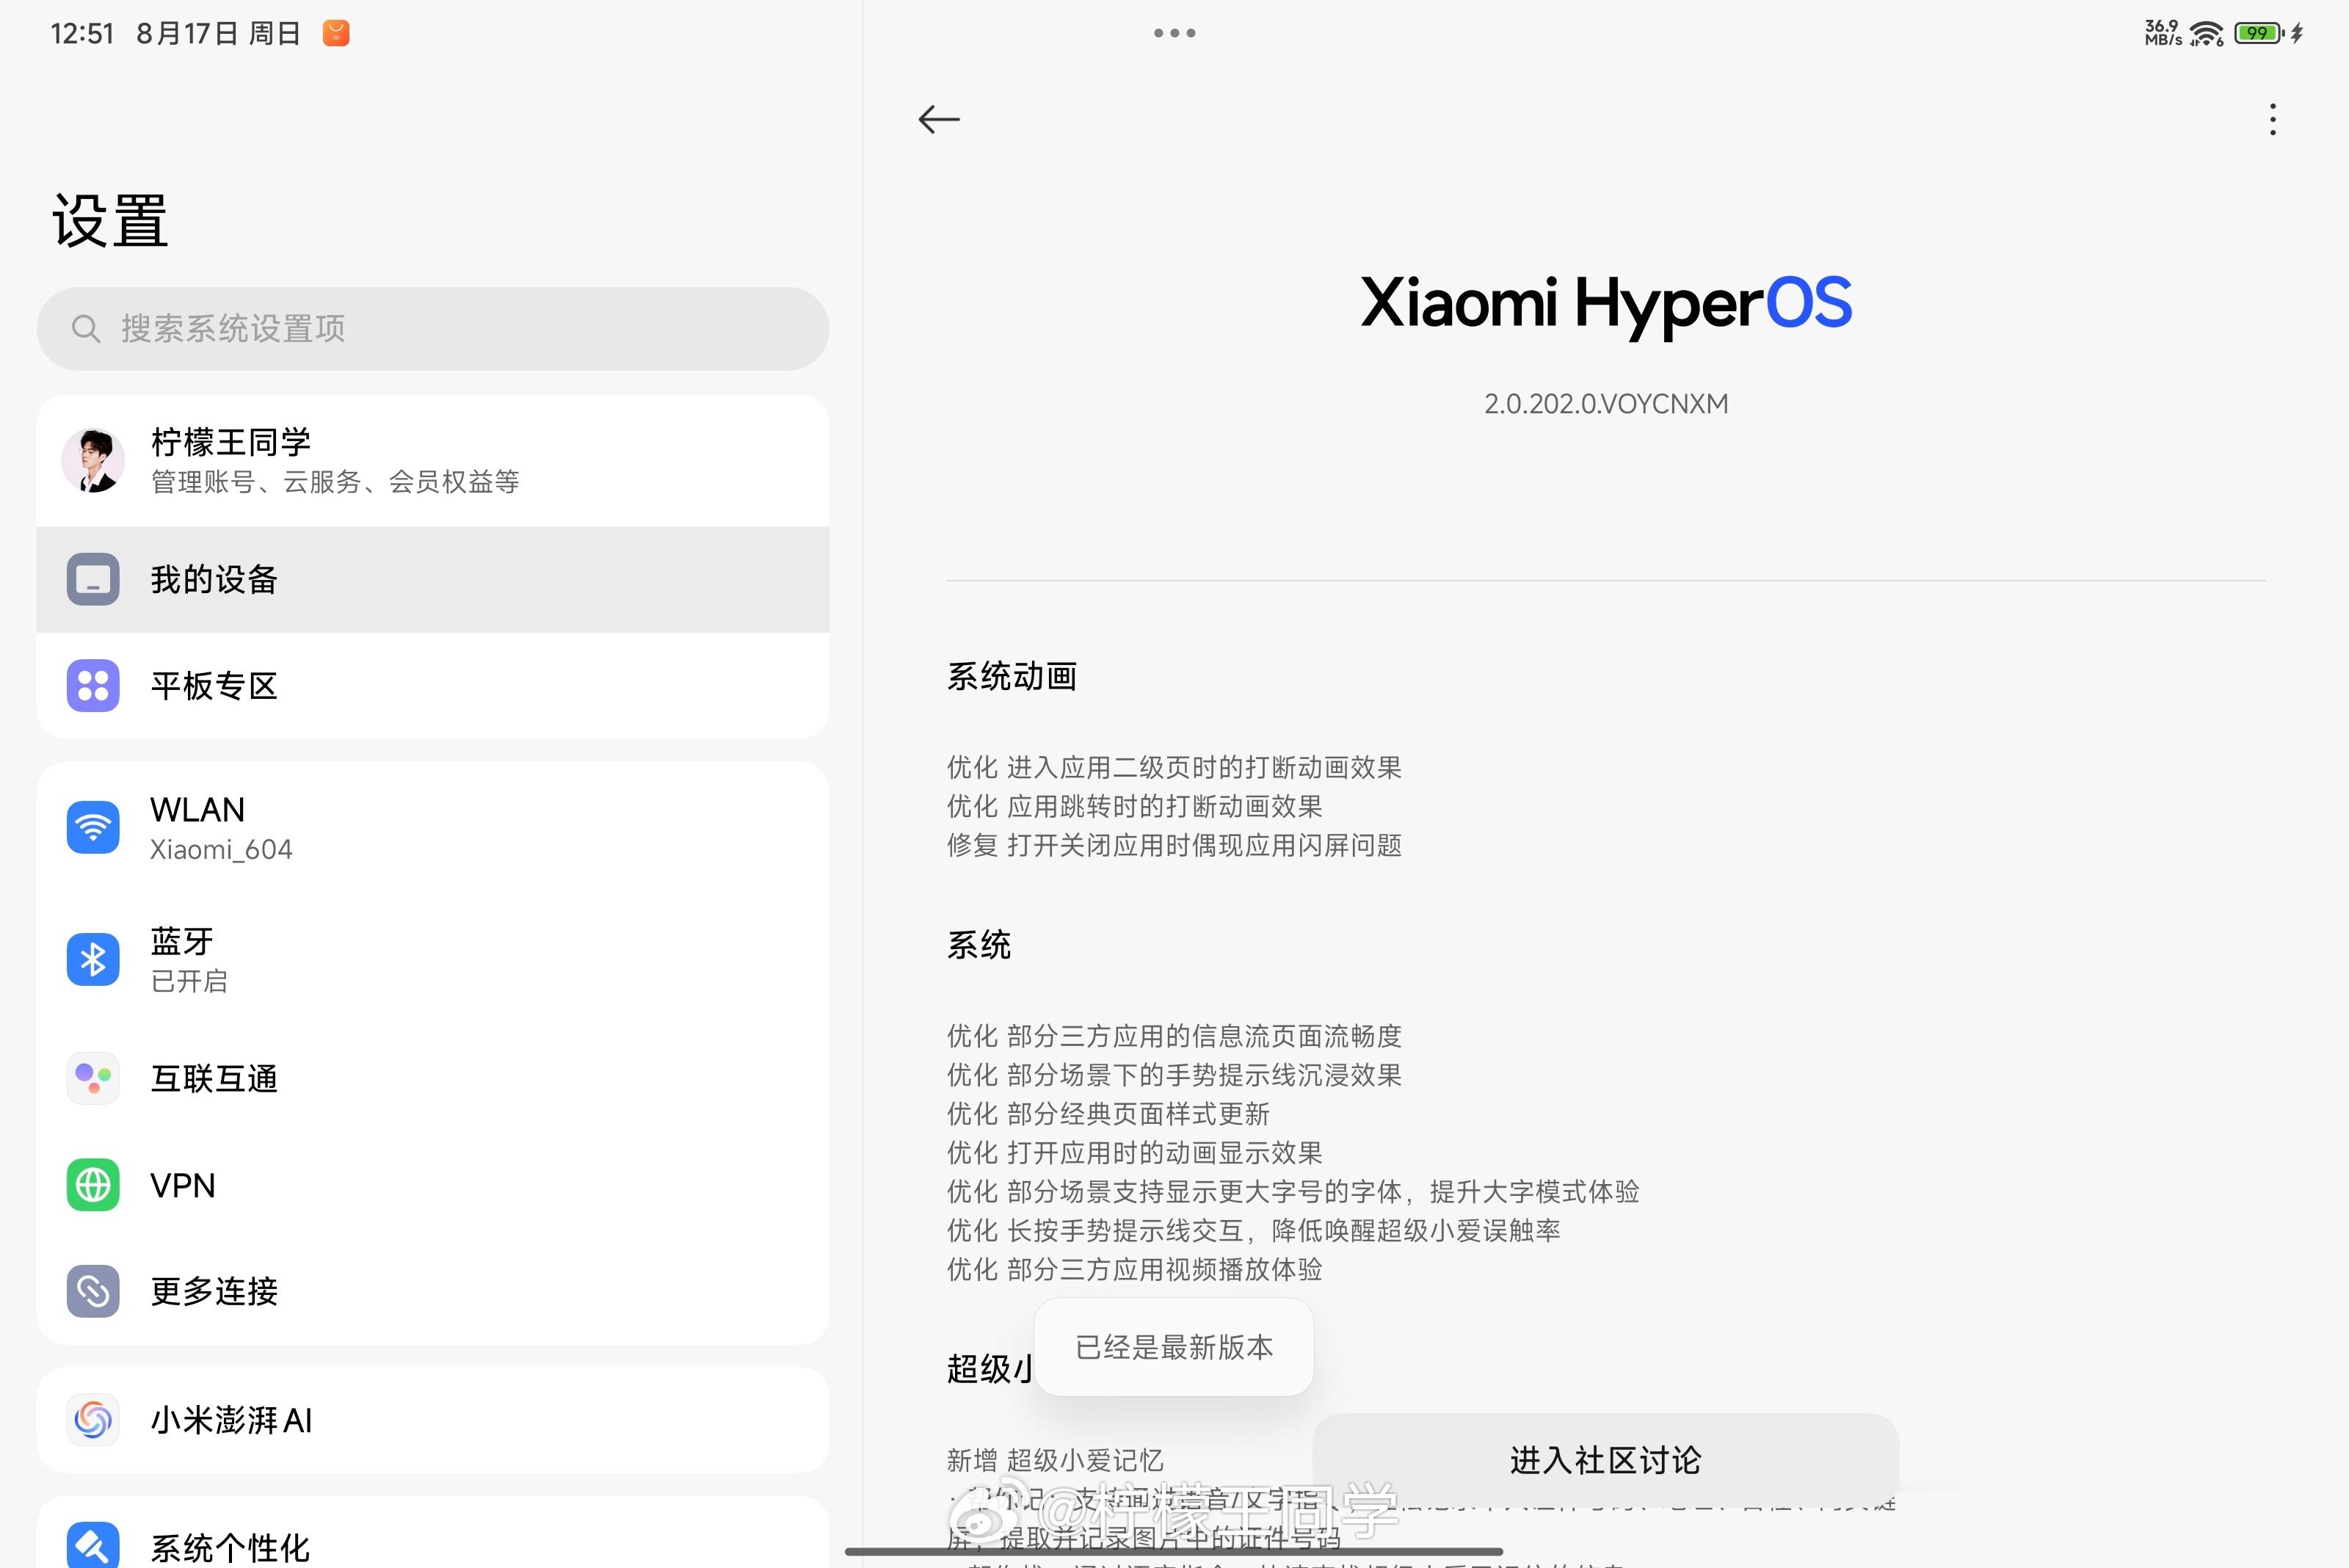
Task: Open 柠檬王同学 account management row
Action: point(433,460)
